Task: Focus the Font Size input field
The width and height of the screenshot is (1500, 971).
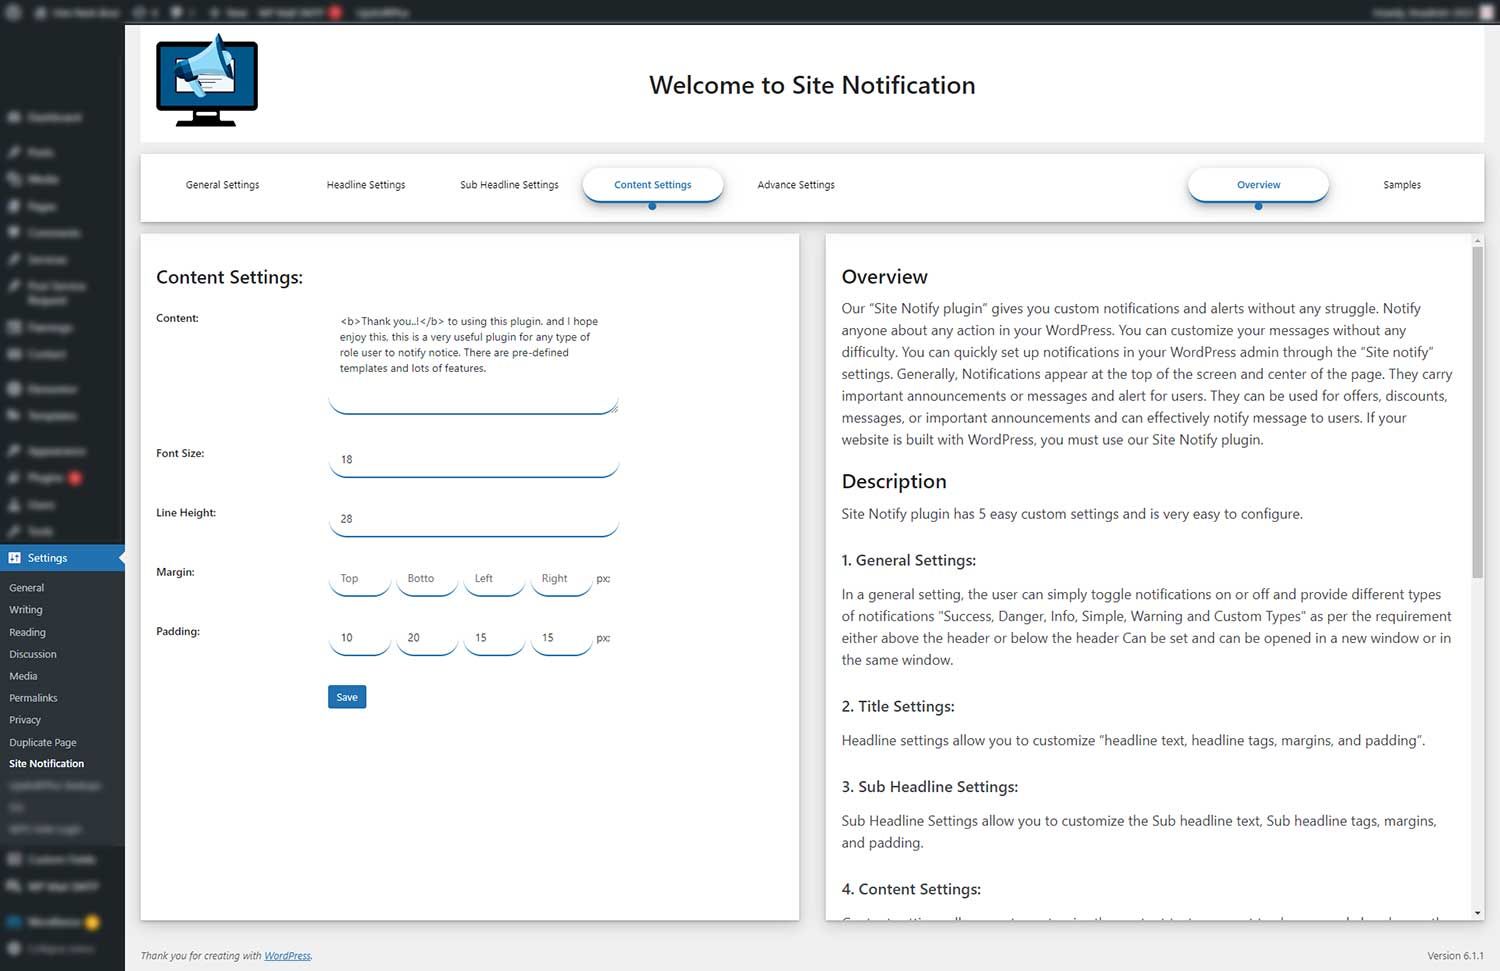Action: [473, 460]
